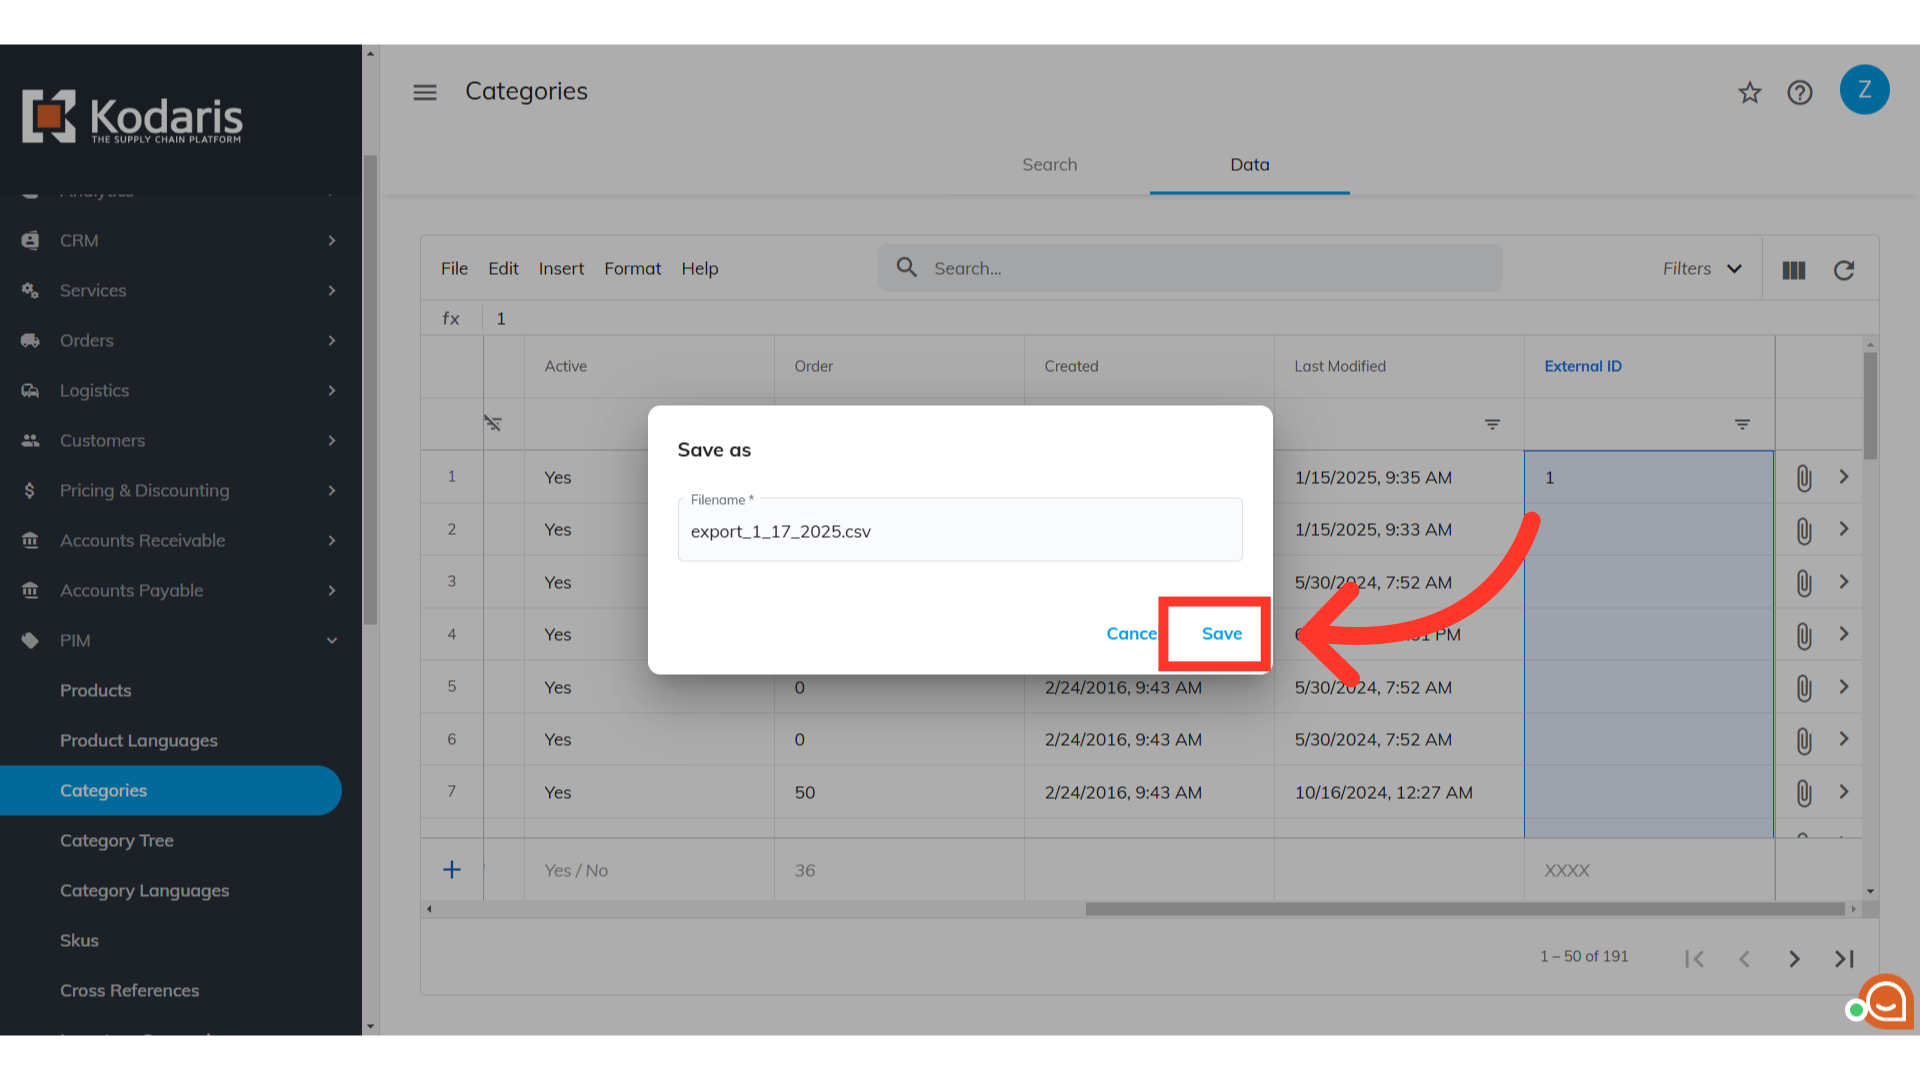Click the favorites star icon
The height and width of the screenshot is (1080, 1920).
(1749, 93)
